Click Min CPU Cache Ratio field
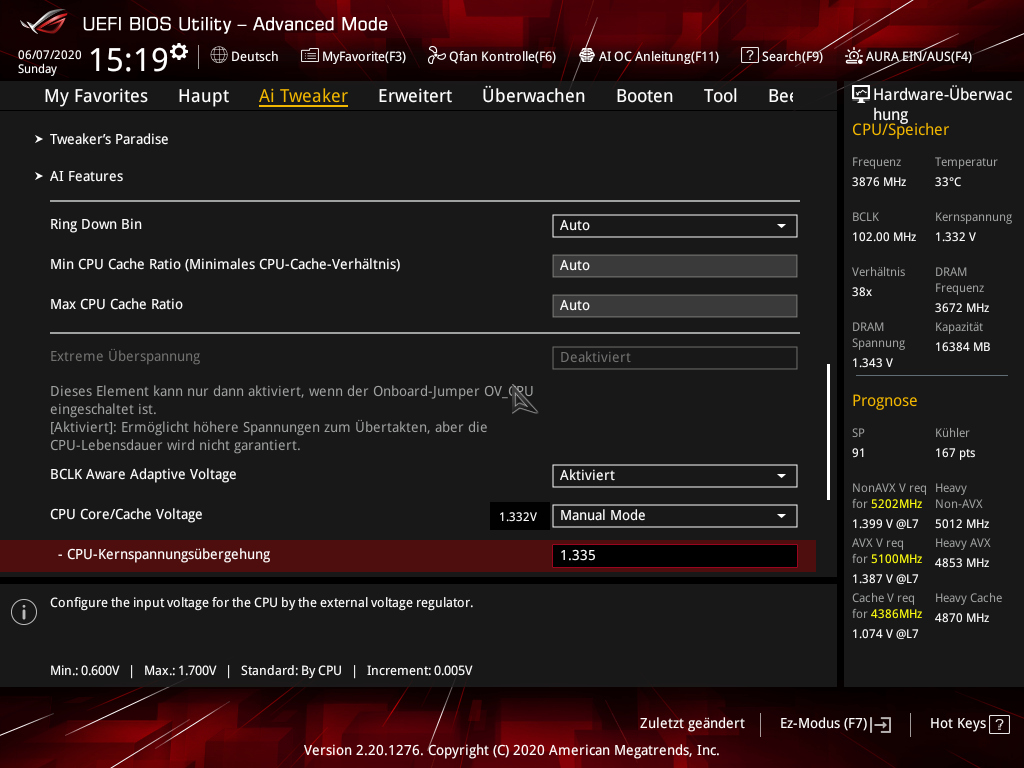 click(x=675, y=265)
